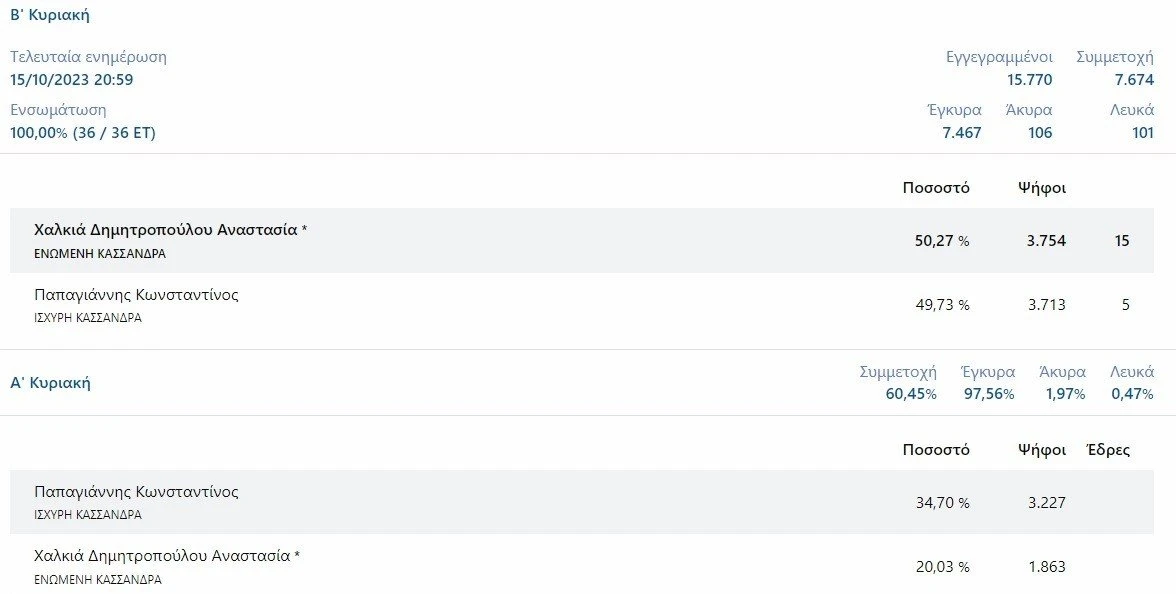Screen dimensions: 1176x594
Task: Click the Ψήφοι column header in top table
Action: pyautogui.click(x=1042, y=188)
